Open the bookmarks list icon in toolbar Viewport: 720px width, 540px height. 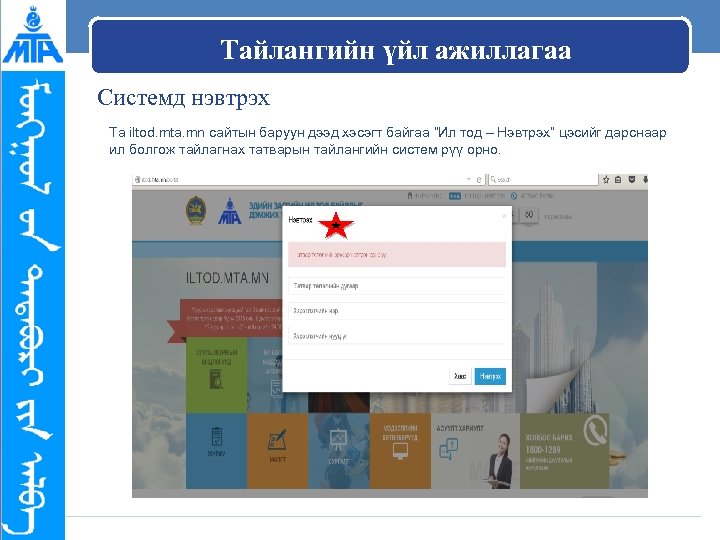click(x=618, y=180)
